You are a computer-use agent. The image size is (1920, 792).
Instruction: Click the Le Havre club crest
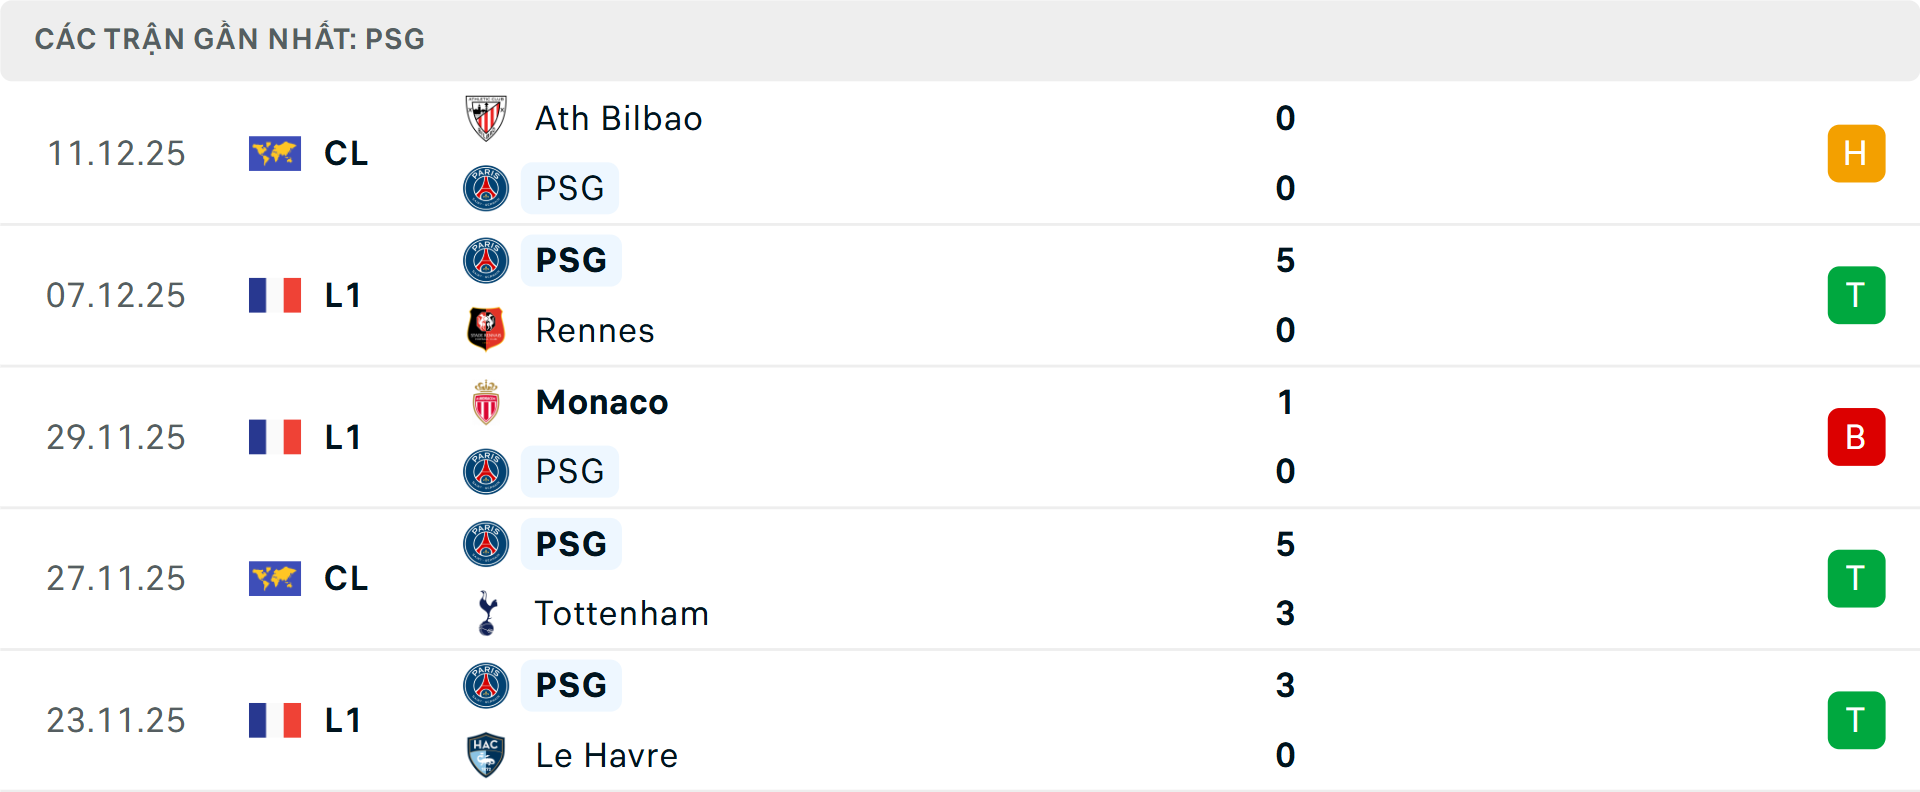(x=486, y=755)
